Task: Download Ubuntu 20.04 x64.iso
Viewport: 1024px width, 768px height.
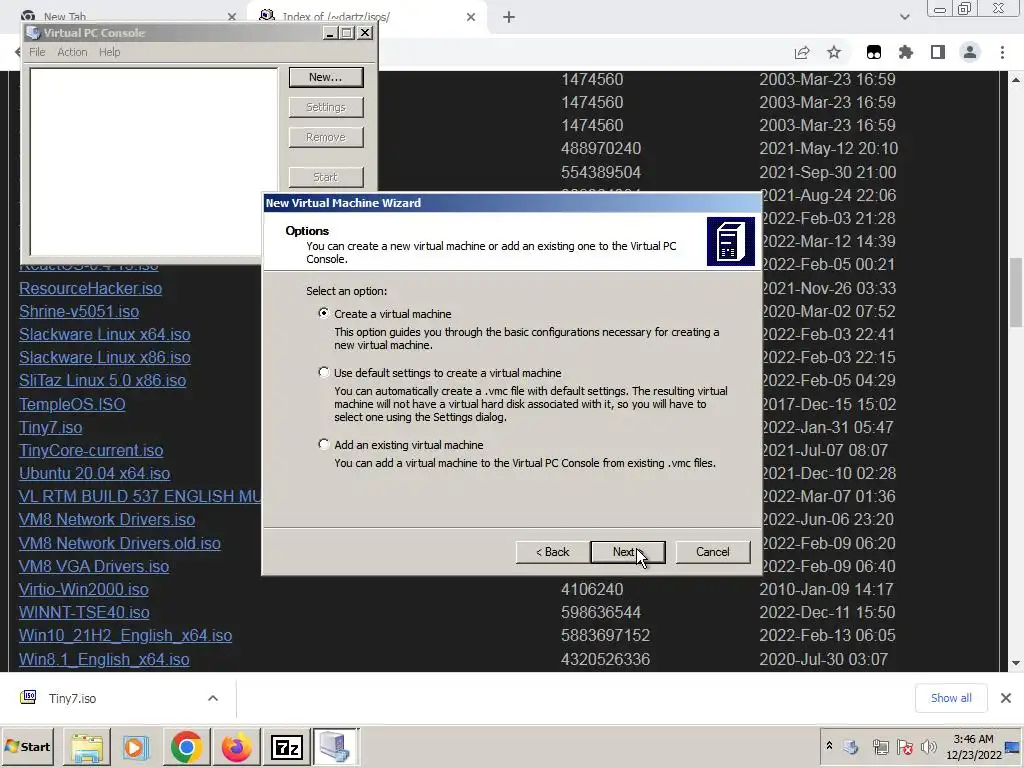Action: pos(94,473)
